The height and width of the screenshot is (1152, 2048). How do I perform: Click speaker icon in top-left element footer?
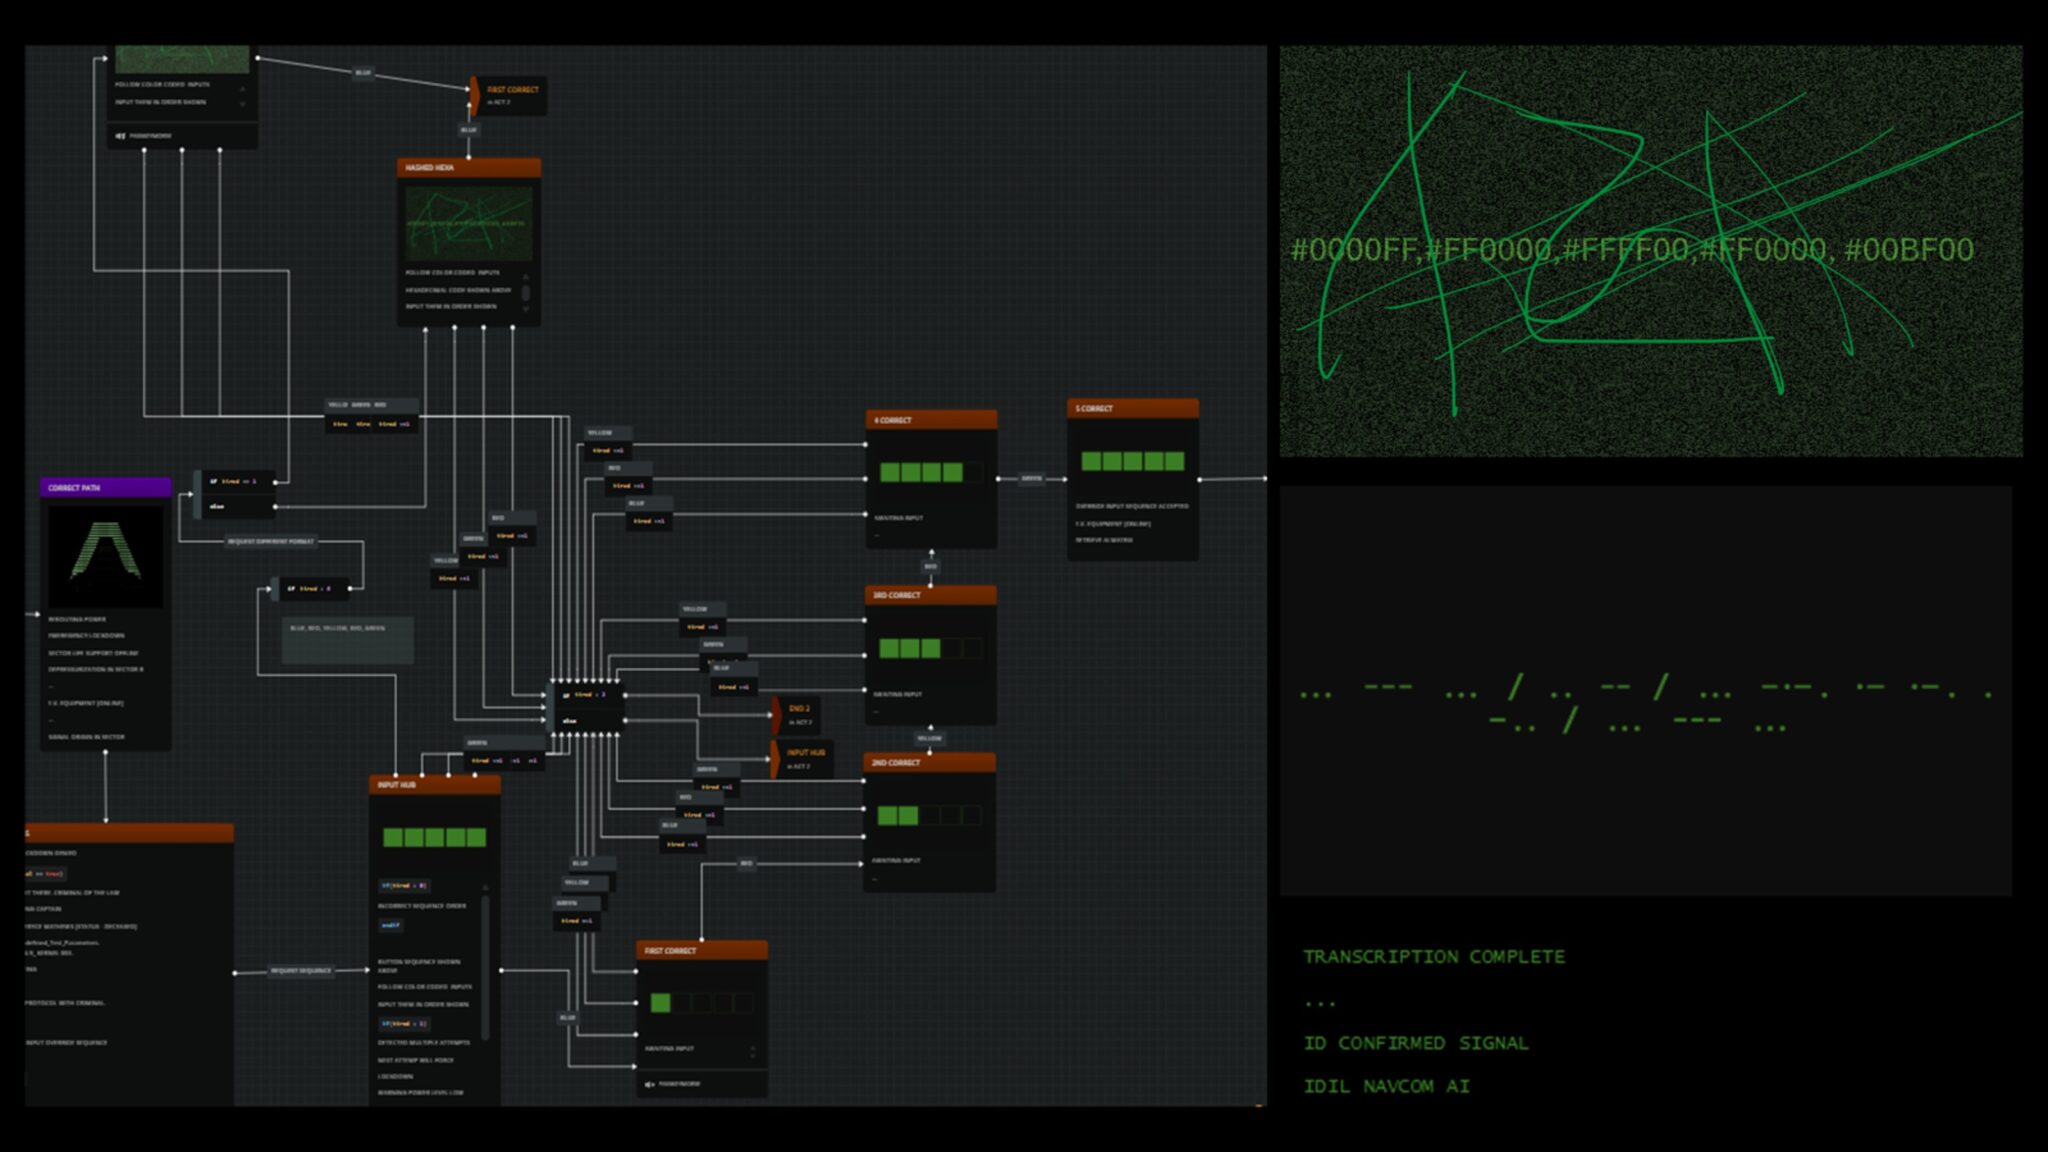click(x=120, y=136)
